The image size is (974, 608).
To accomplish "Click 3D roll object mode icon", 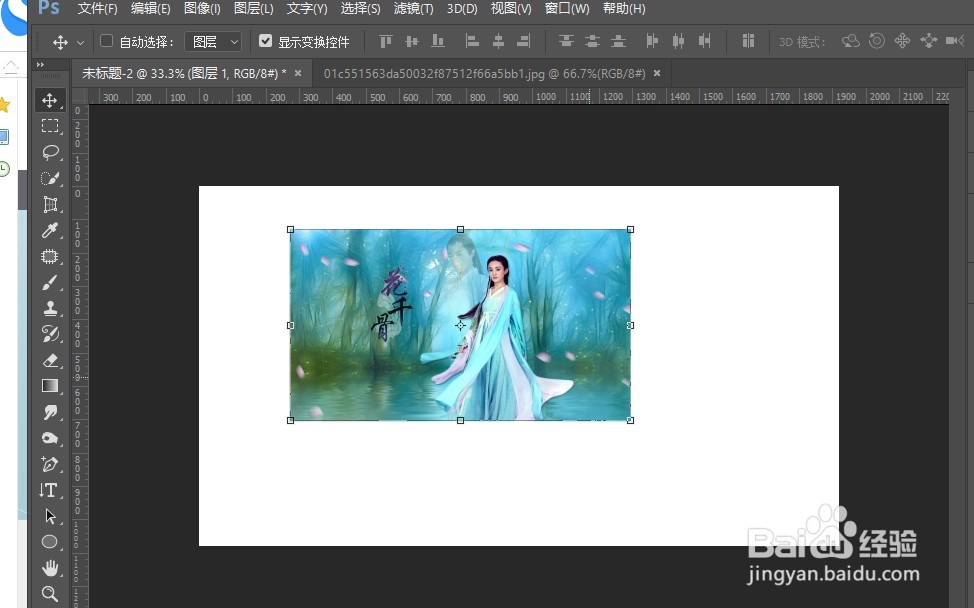I will pos(876,41).
